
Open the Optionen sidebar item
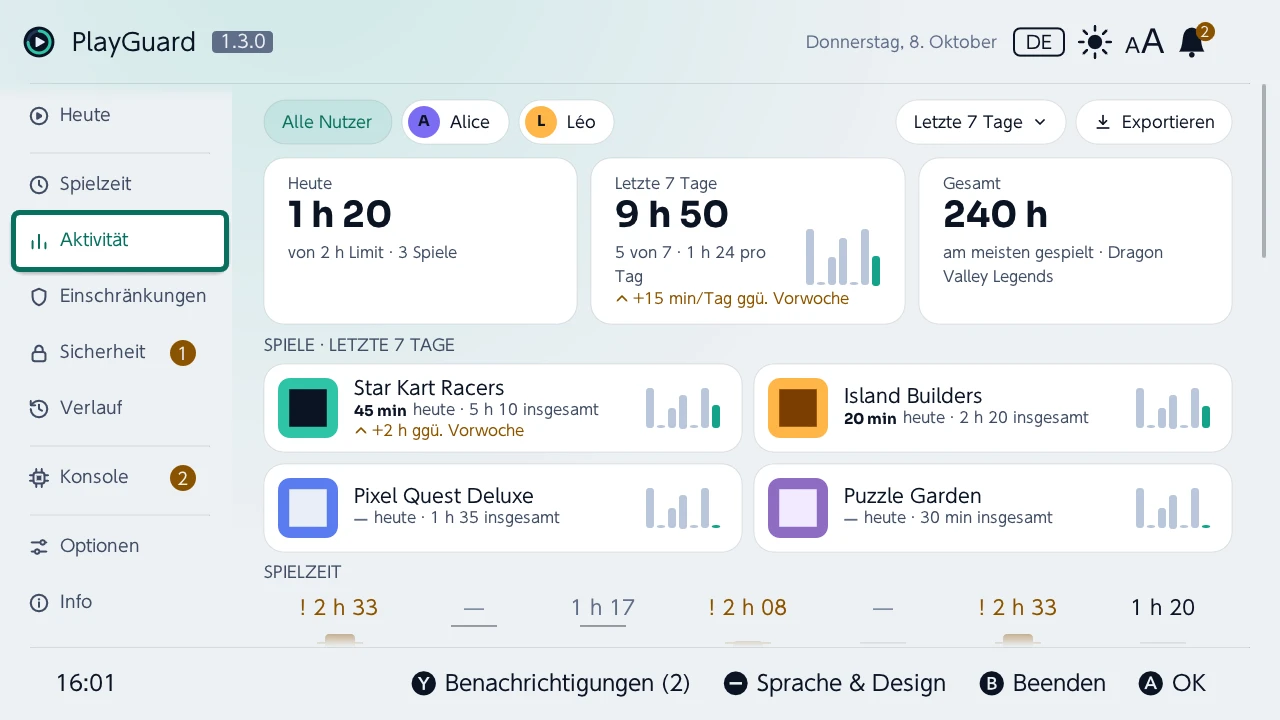(120, 546)
